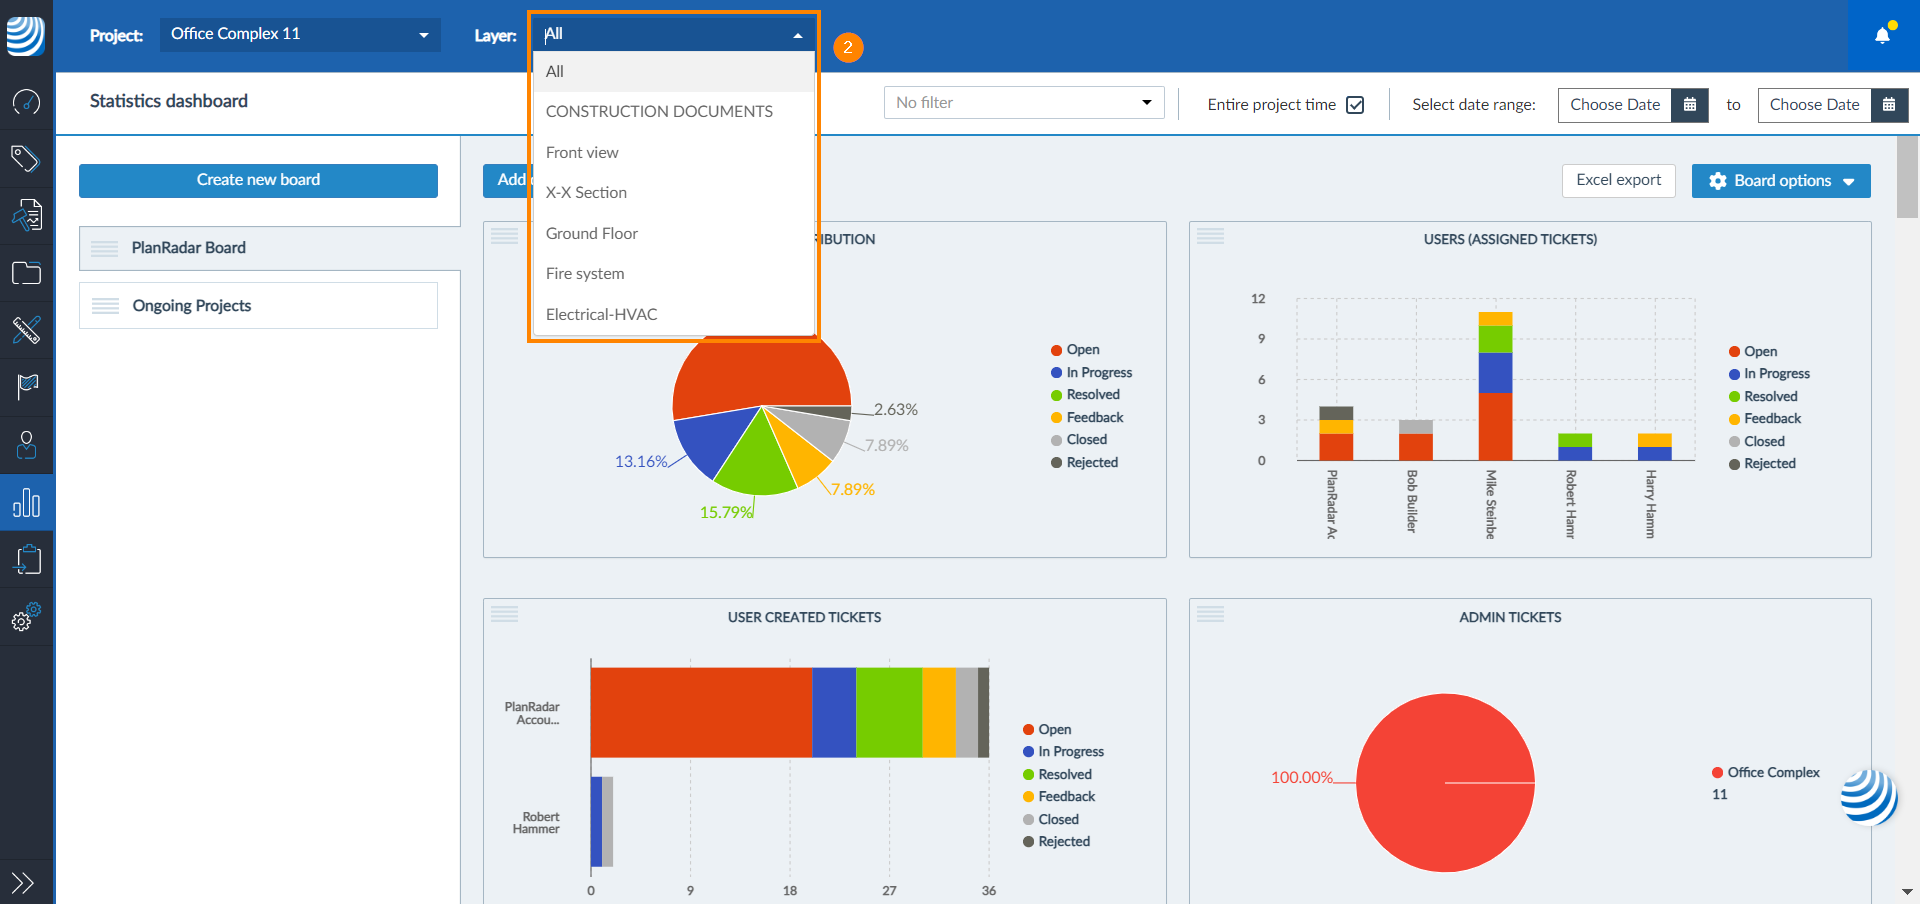Toggle the Entire project time checkbox

(x=1355, y=105)
